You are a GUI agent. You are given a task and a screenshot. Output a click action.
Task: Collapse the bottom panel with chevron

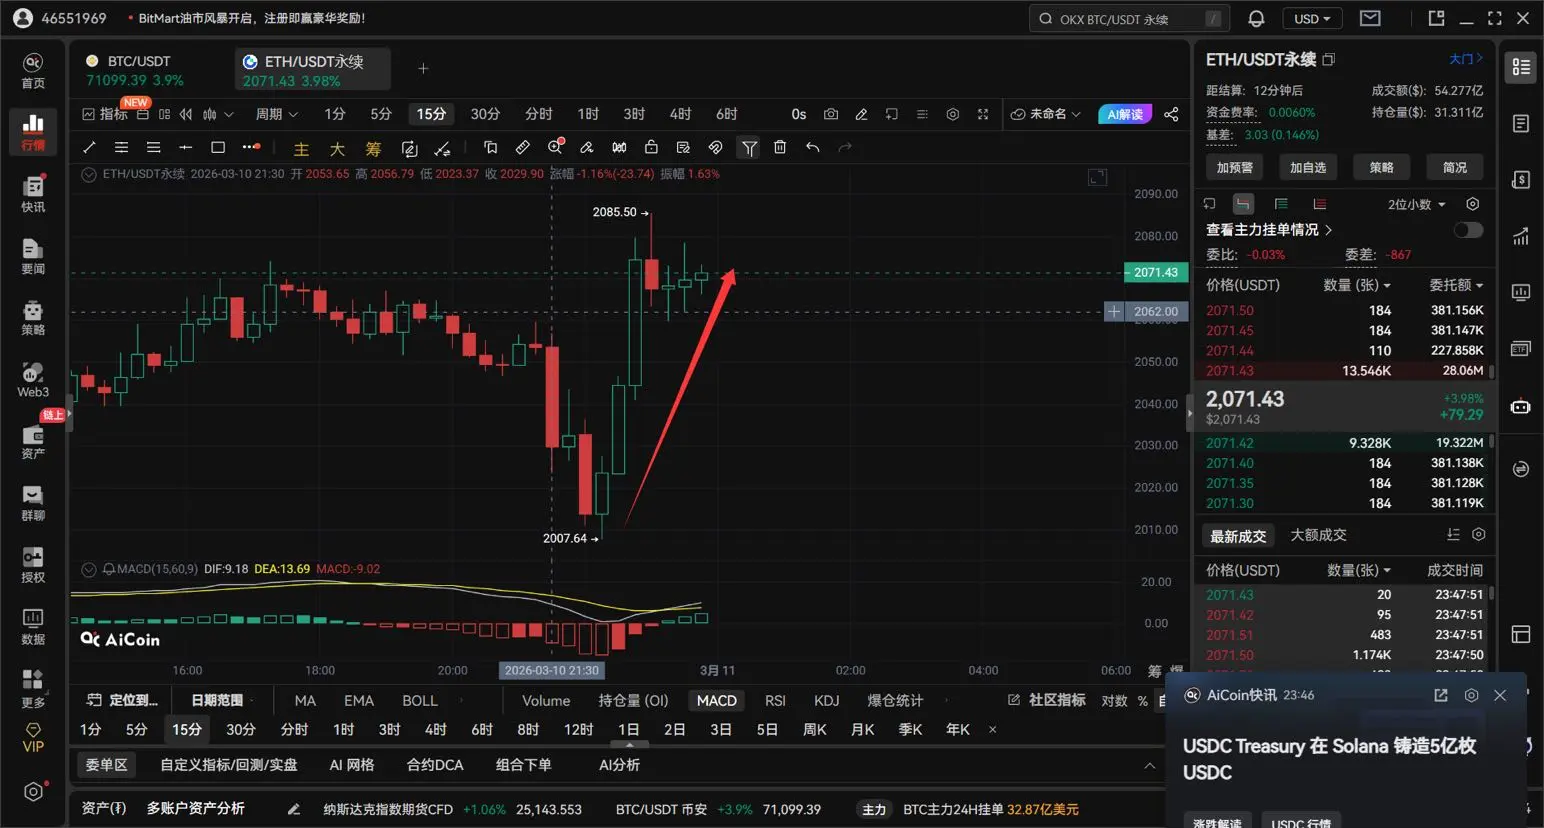pos(1149,765)
